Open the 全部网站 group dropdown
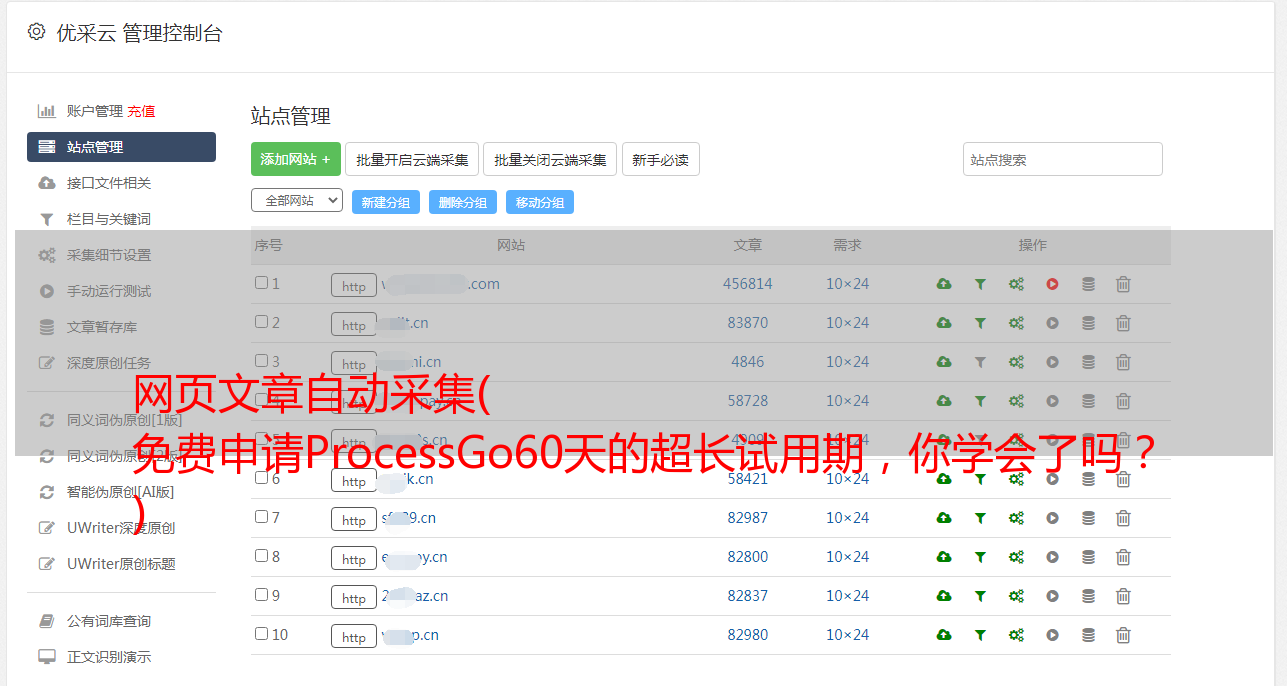 (297, 201)
